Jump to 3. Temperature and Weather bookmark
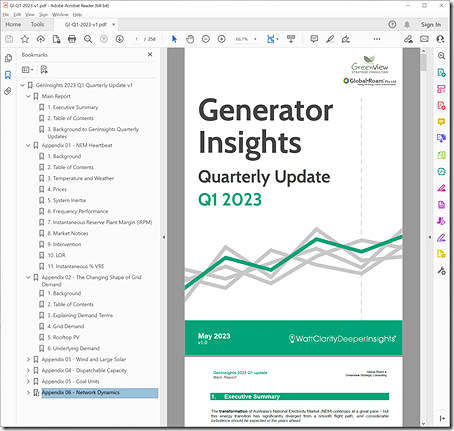The width and height of the screenshot is (454, 431). pos(81,178)
